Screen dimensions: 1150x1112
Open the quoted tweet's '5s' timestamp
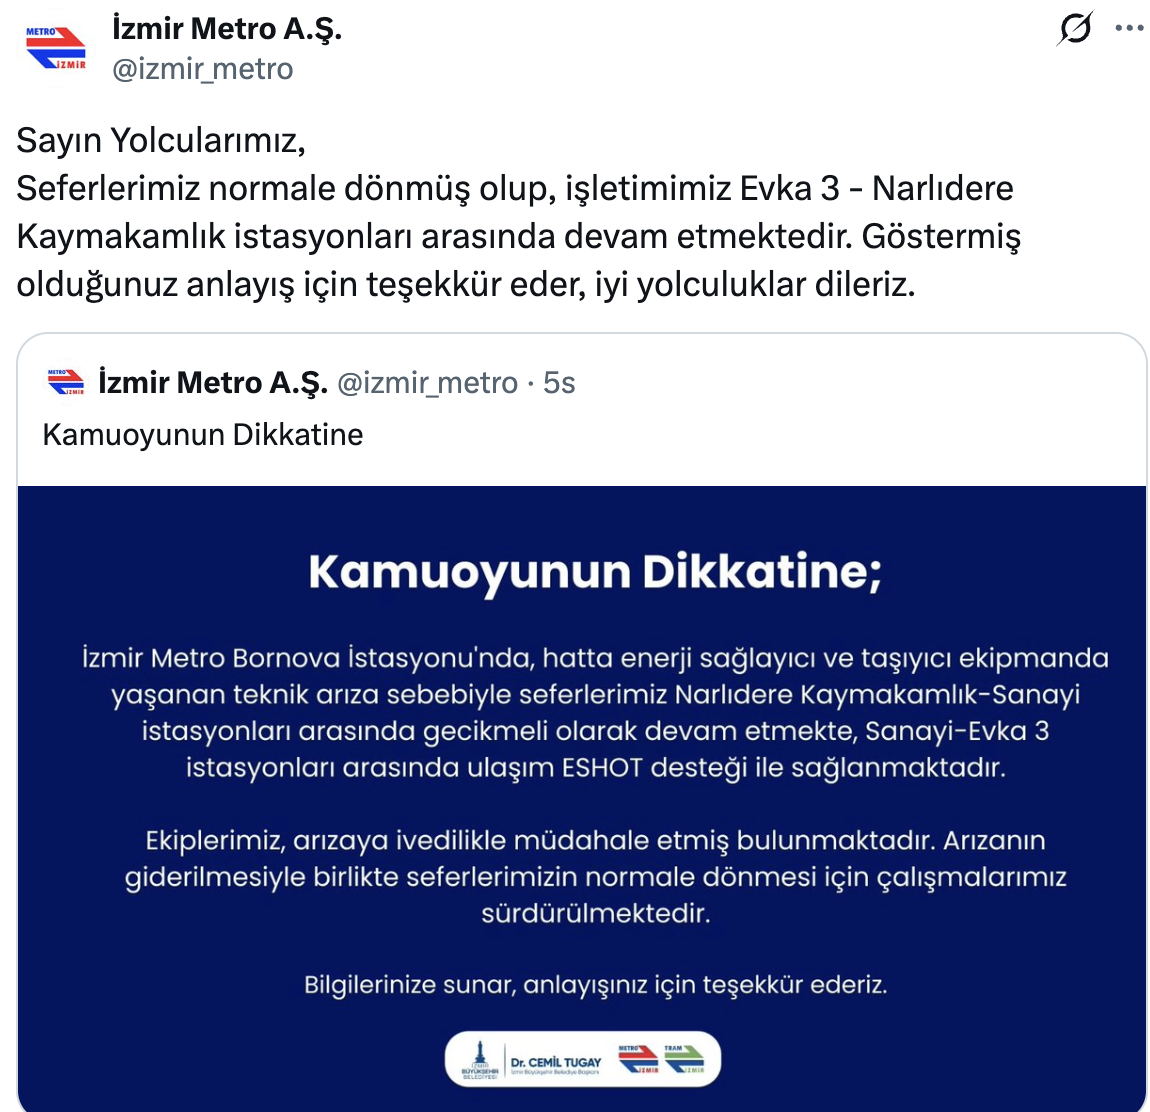559,383
